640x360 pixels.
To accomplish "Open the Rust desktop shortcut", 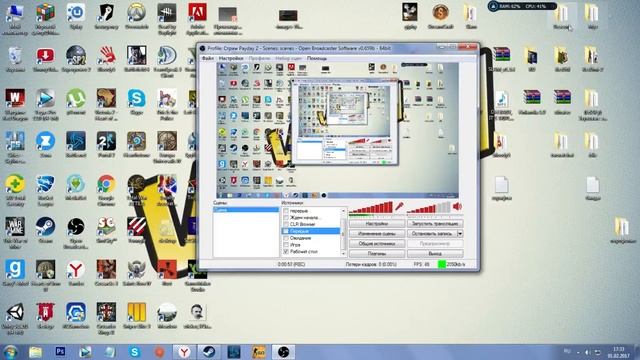I will [x=167, y=273].
